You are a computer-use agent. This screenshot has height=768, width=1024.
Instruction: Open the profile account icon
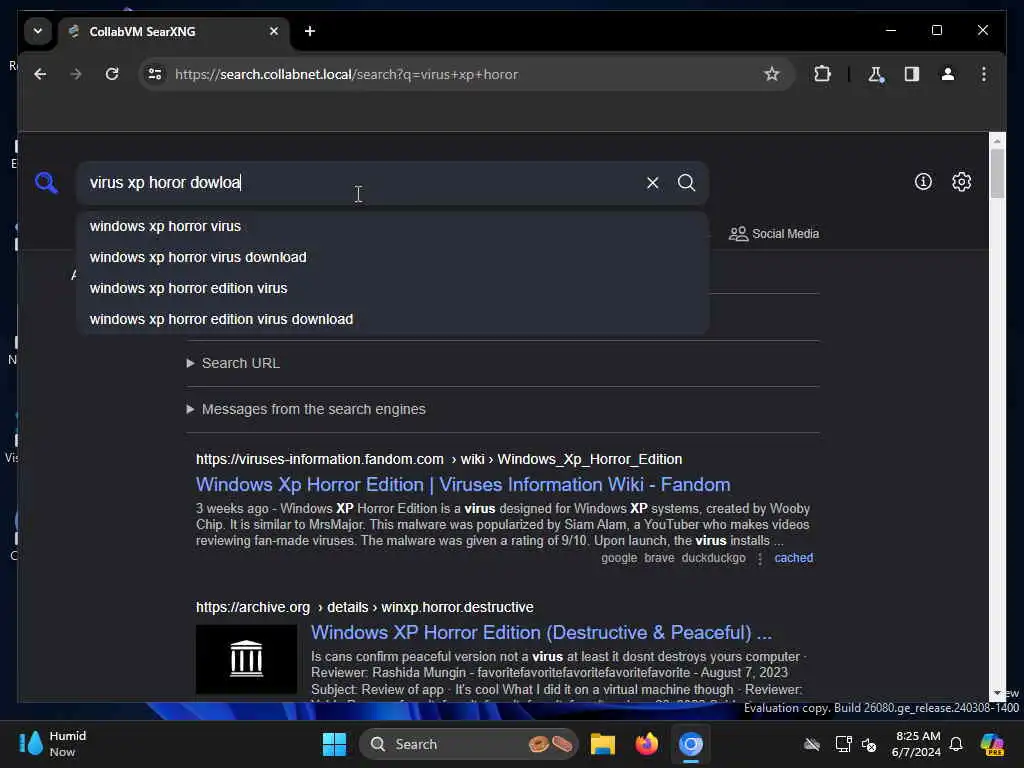(x=948, y=74)
